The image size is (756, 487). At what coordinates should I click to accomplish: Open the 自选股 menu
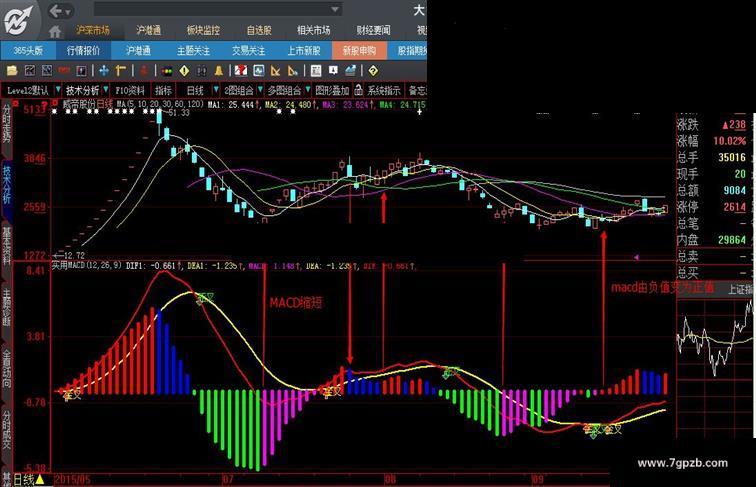click(259, 30)
